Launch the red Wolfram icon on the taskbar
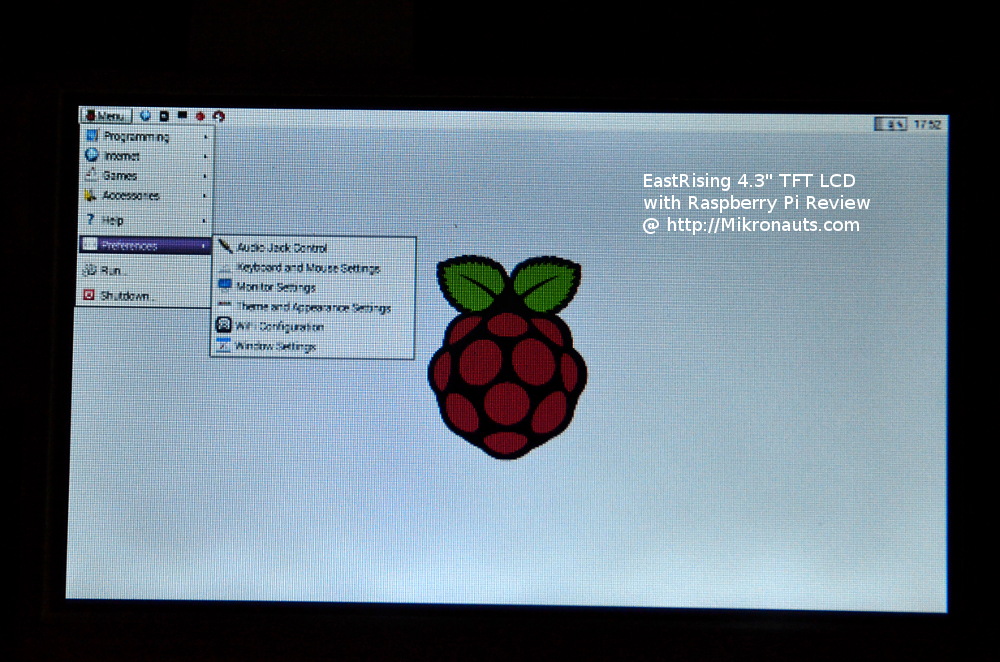 [x=219, y=116]
